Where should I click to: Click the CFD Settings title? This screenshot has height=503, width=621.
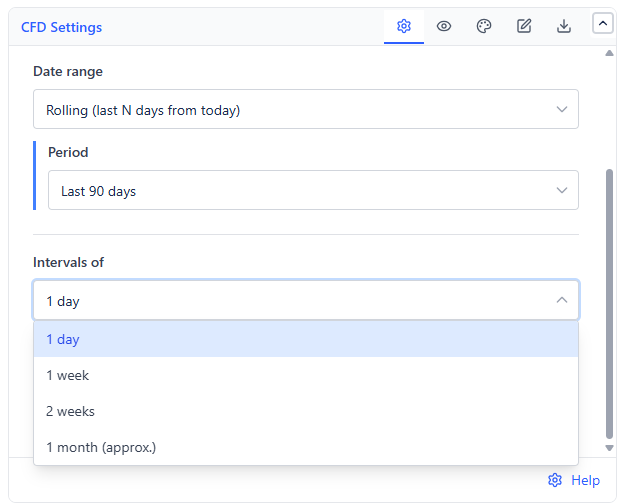click(x=61, y=27)
